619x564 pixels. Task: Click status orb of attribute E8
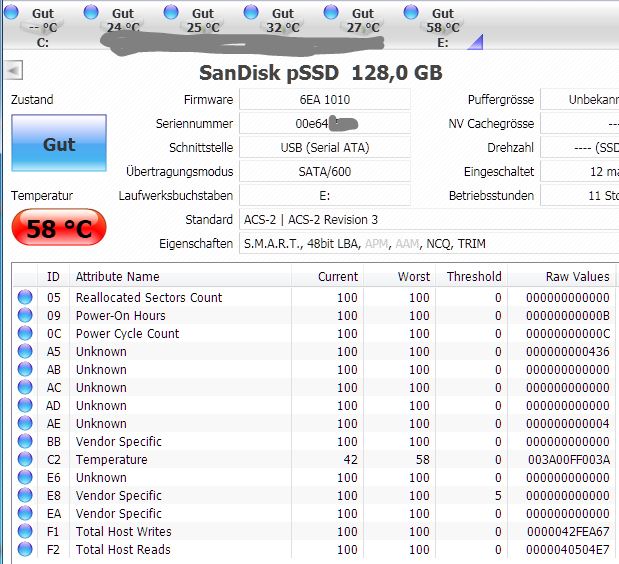[x=25, y=495]
